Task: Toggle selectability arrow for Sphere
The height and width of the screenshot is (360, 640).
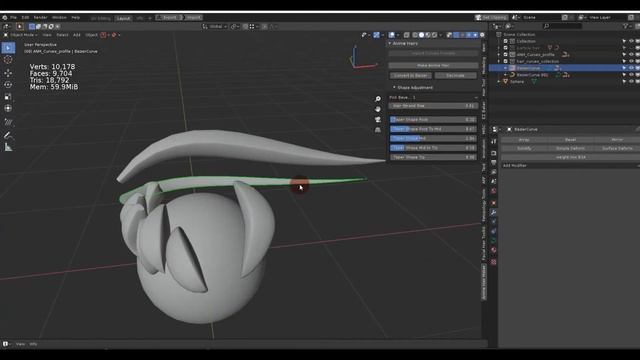Action: (624, 82)
